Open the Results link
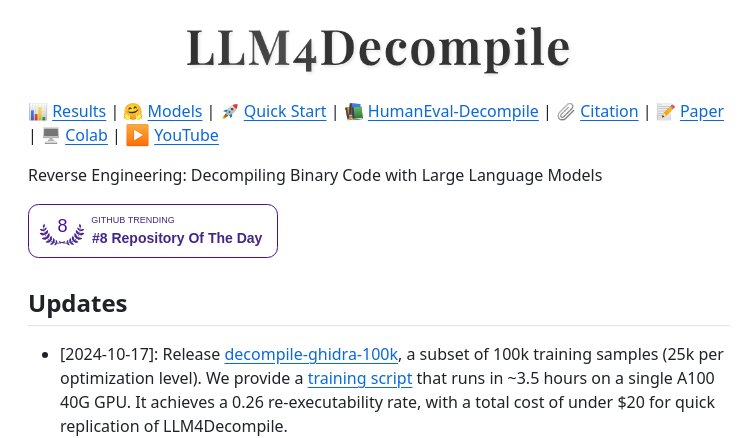The height and width of the screenshot is (438, 754). tap(79, 112)
